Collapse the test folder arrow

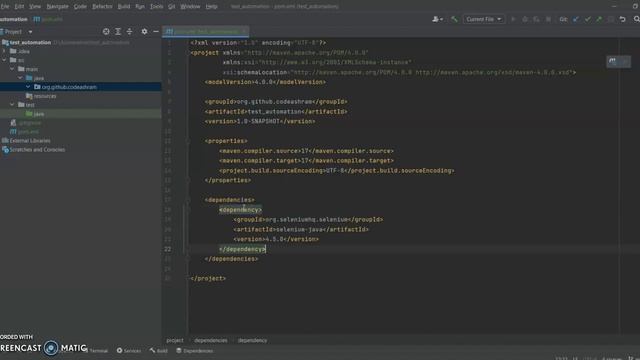12,105
